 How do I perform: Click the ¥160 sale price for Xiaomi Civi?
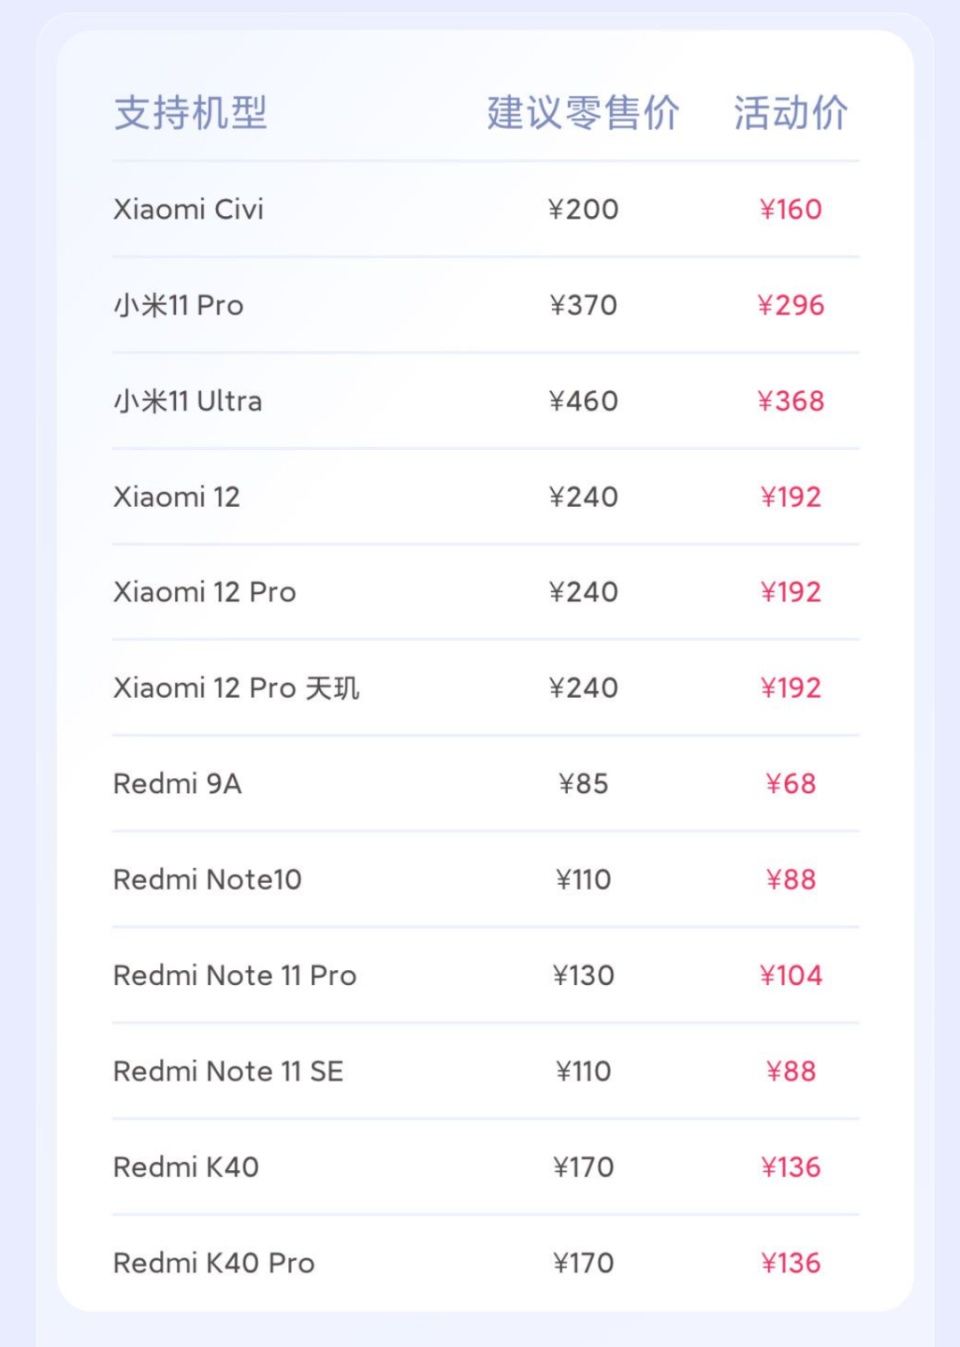coord(790,209)
